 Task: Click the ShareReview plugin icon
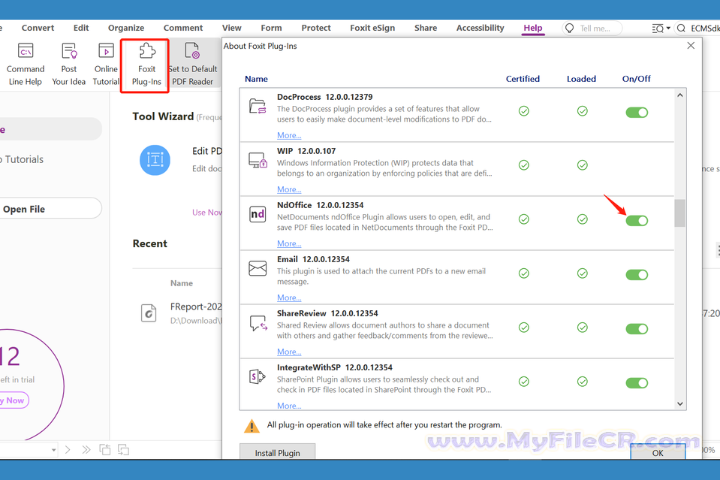tap(258, 323)
